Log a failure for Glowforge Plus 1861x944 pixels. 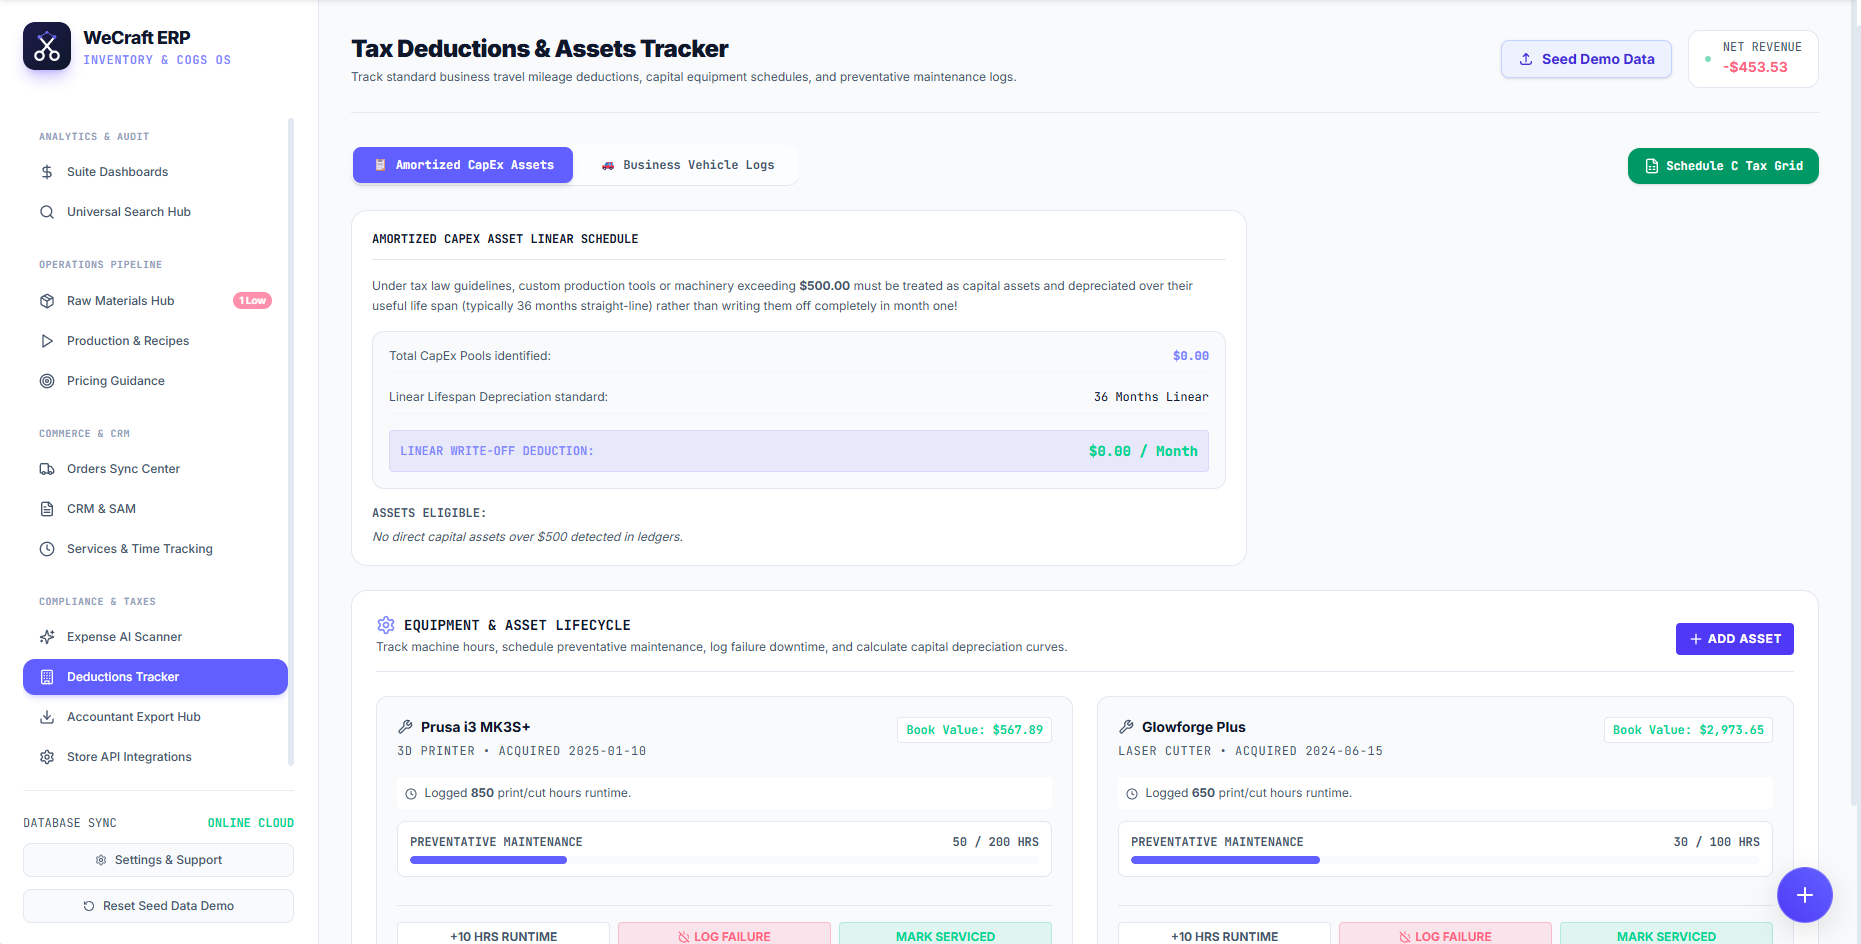(1445, 935)
